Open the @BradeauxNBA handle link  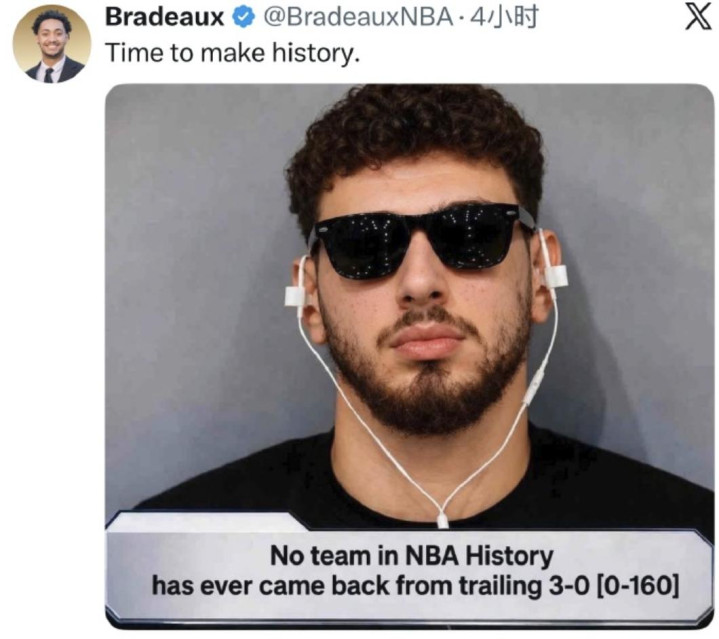point(358,17)
